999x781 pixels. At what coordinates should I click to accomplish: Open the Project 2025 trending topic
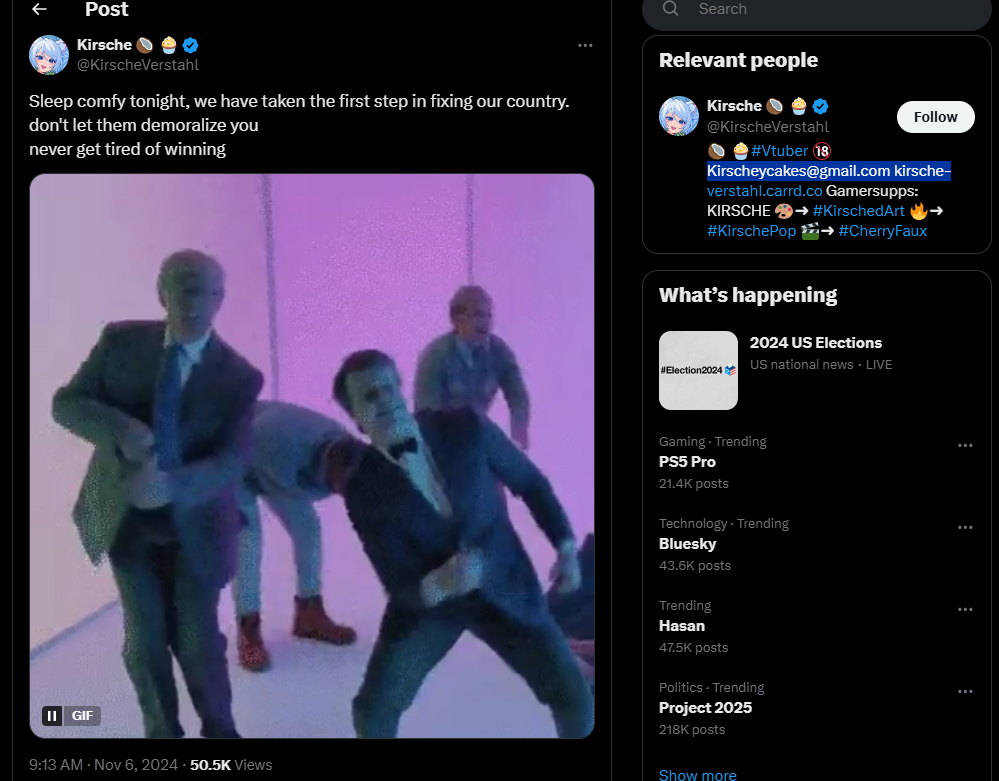[x=705, y=708]
